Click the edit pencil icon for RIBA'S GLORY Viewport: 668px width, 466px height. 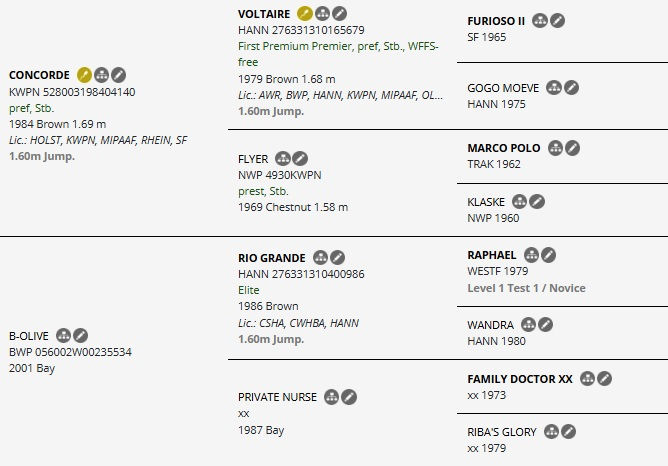[x=570, y=432]
